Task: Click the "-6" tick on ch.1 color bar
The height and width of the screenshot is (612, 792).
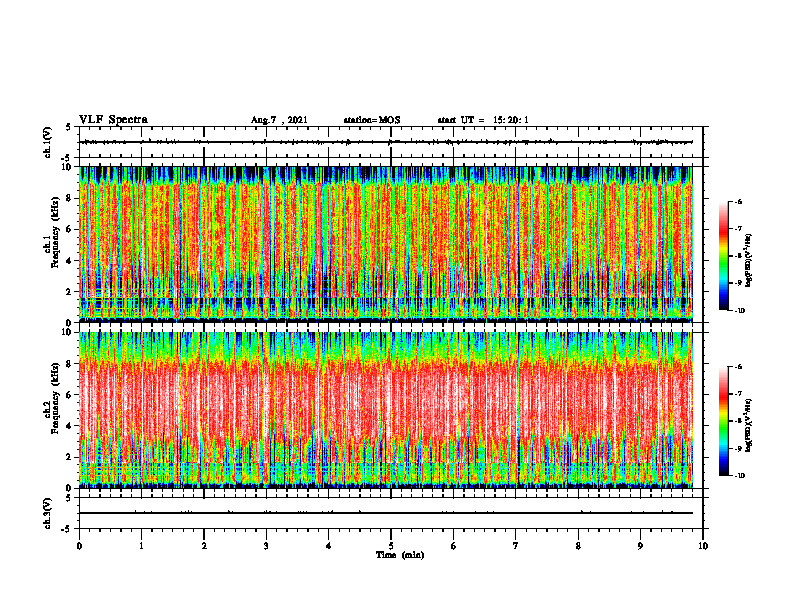Action: (x=738, y=201)
